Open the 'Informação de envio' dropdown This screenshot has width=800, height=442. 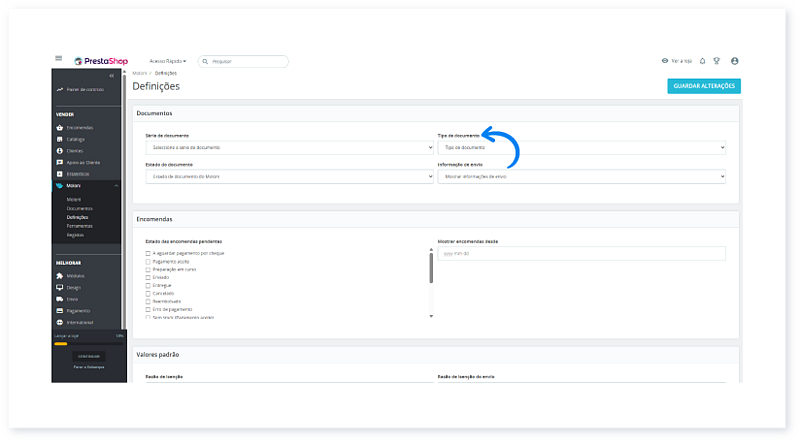coord(581,176)
